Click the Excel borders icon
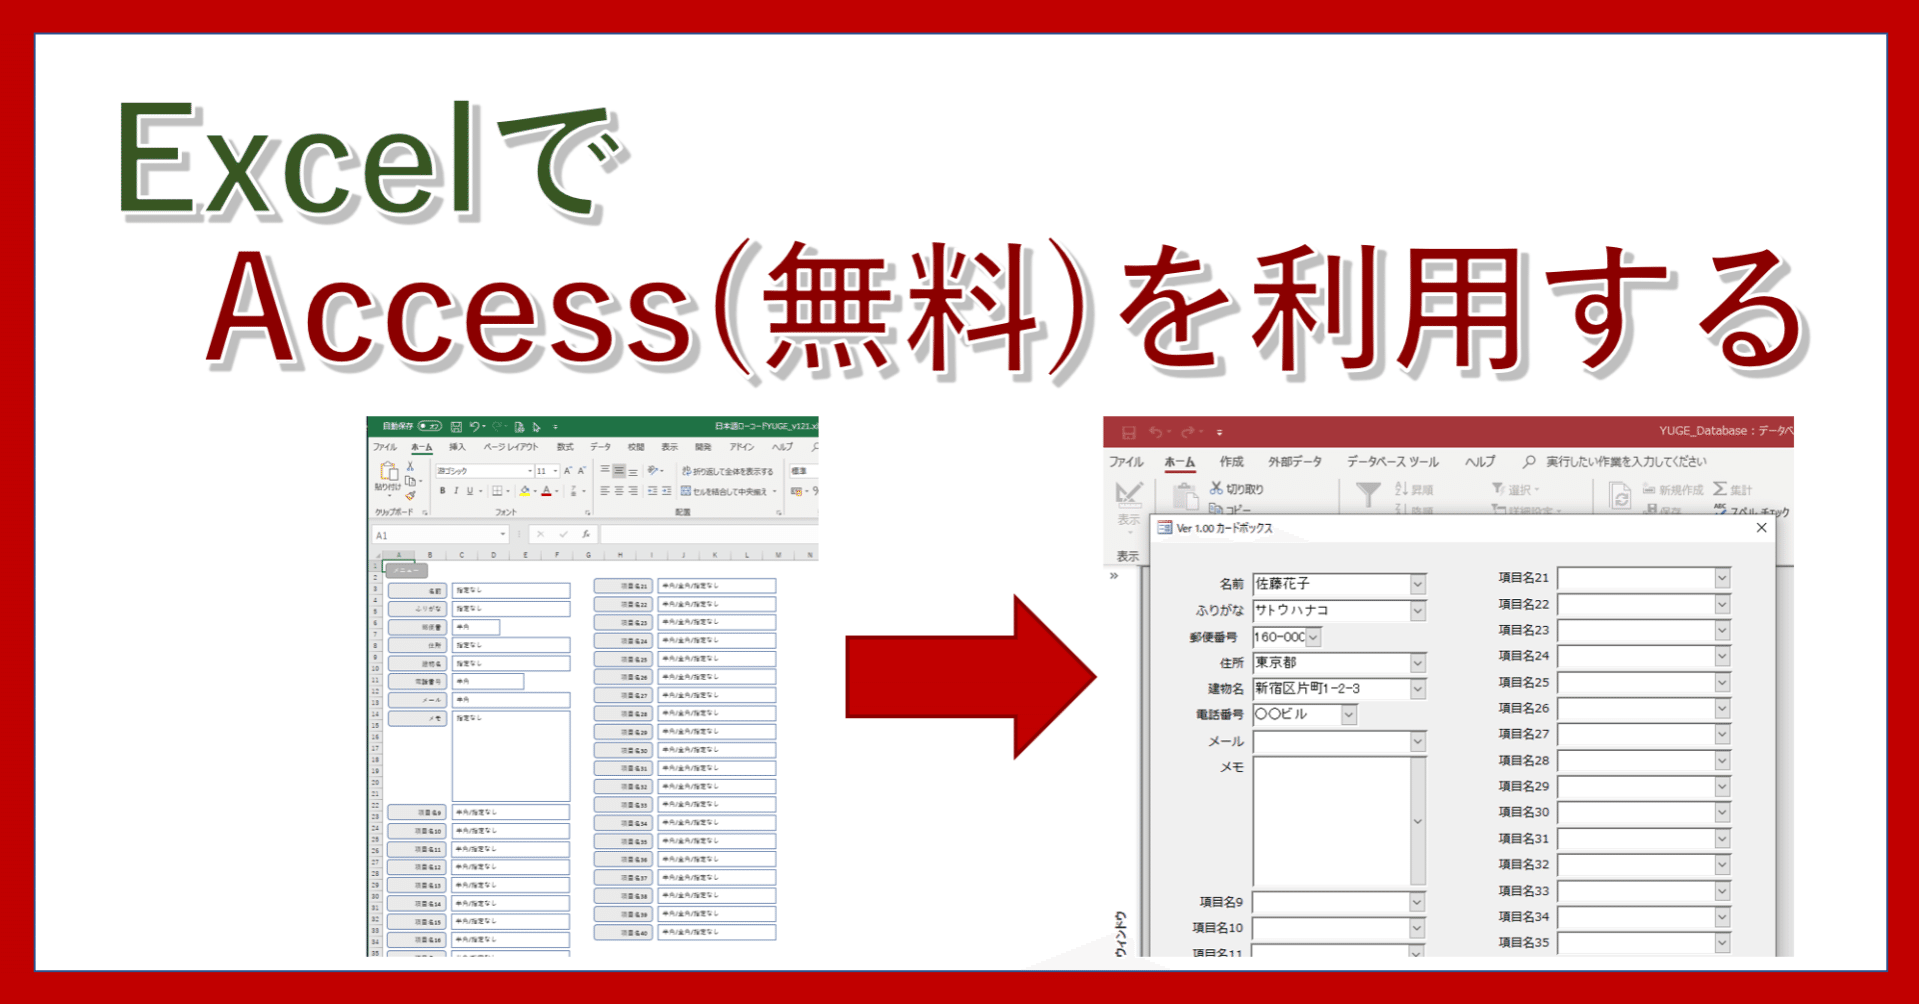The height and width of the screenshot is (1005, 1919). tap(497, 491)
